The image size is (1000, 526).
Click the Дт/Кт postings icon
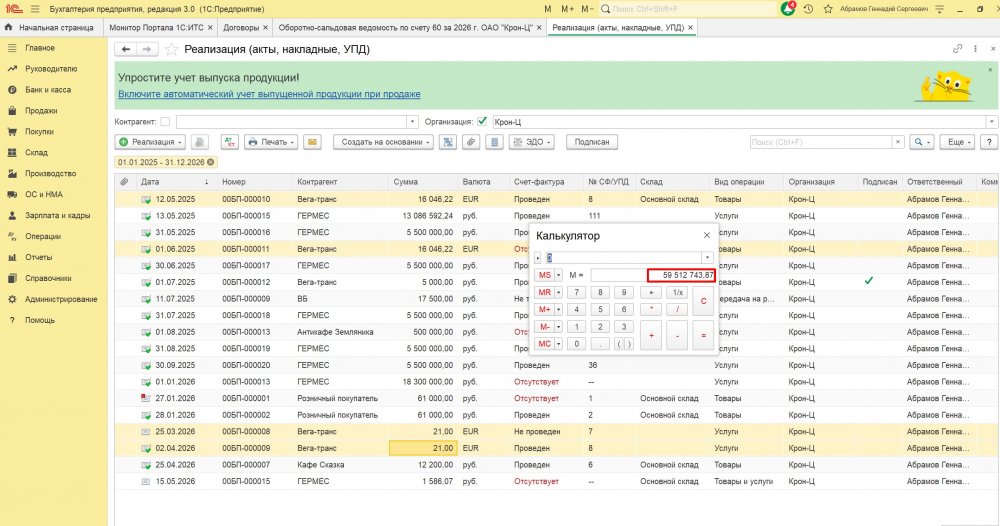pos(230,142)
